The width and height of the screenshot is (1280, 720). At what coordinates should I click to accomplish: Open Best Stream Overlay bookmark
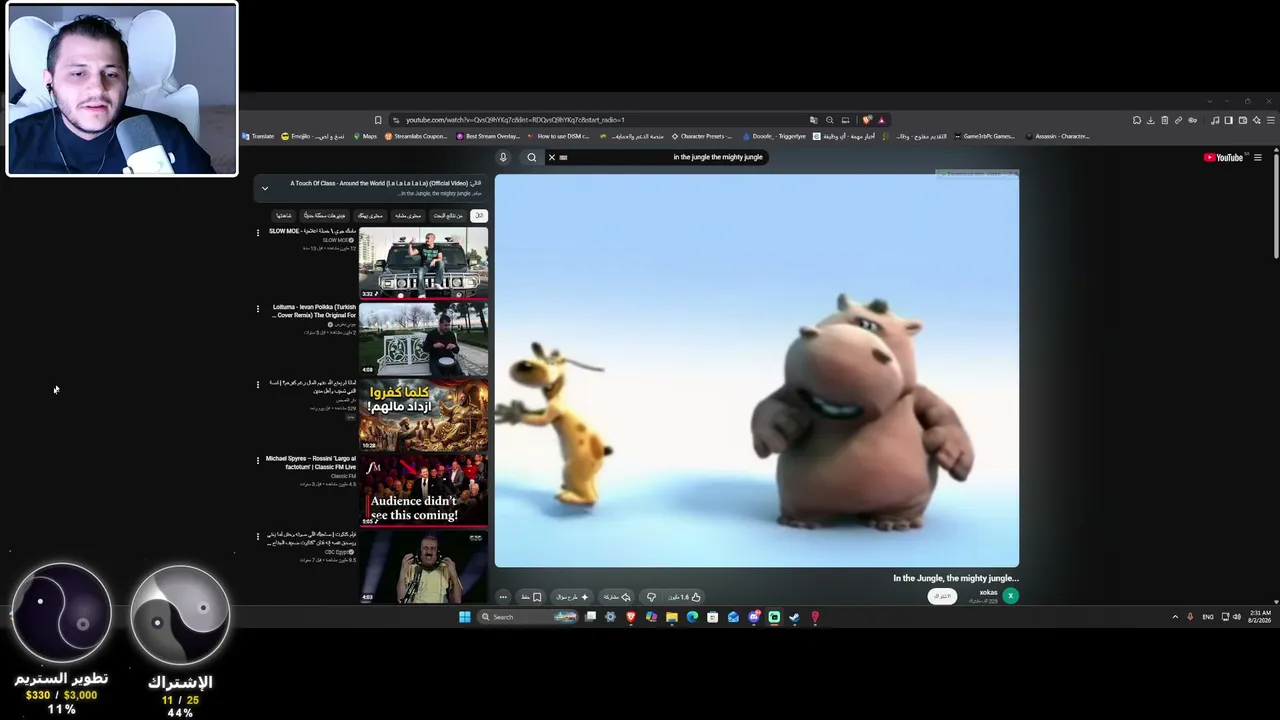488,136
